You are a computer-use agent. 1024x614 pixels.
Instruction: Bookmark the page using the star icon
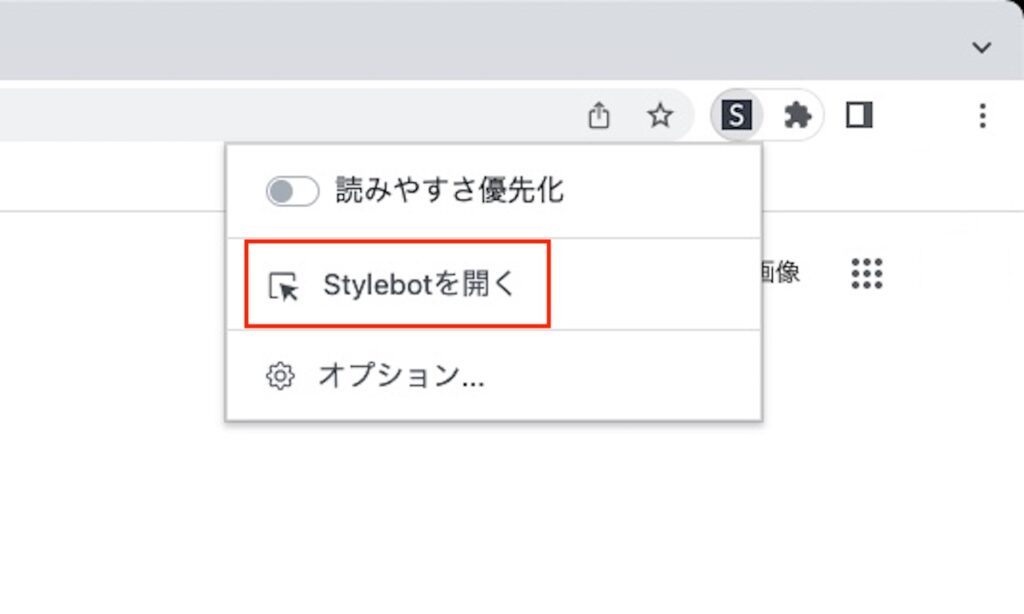pos(661,114)
